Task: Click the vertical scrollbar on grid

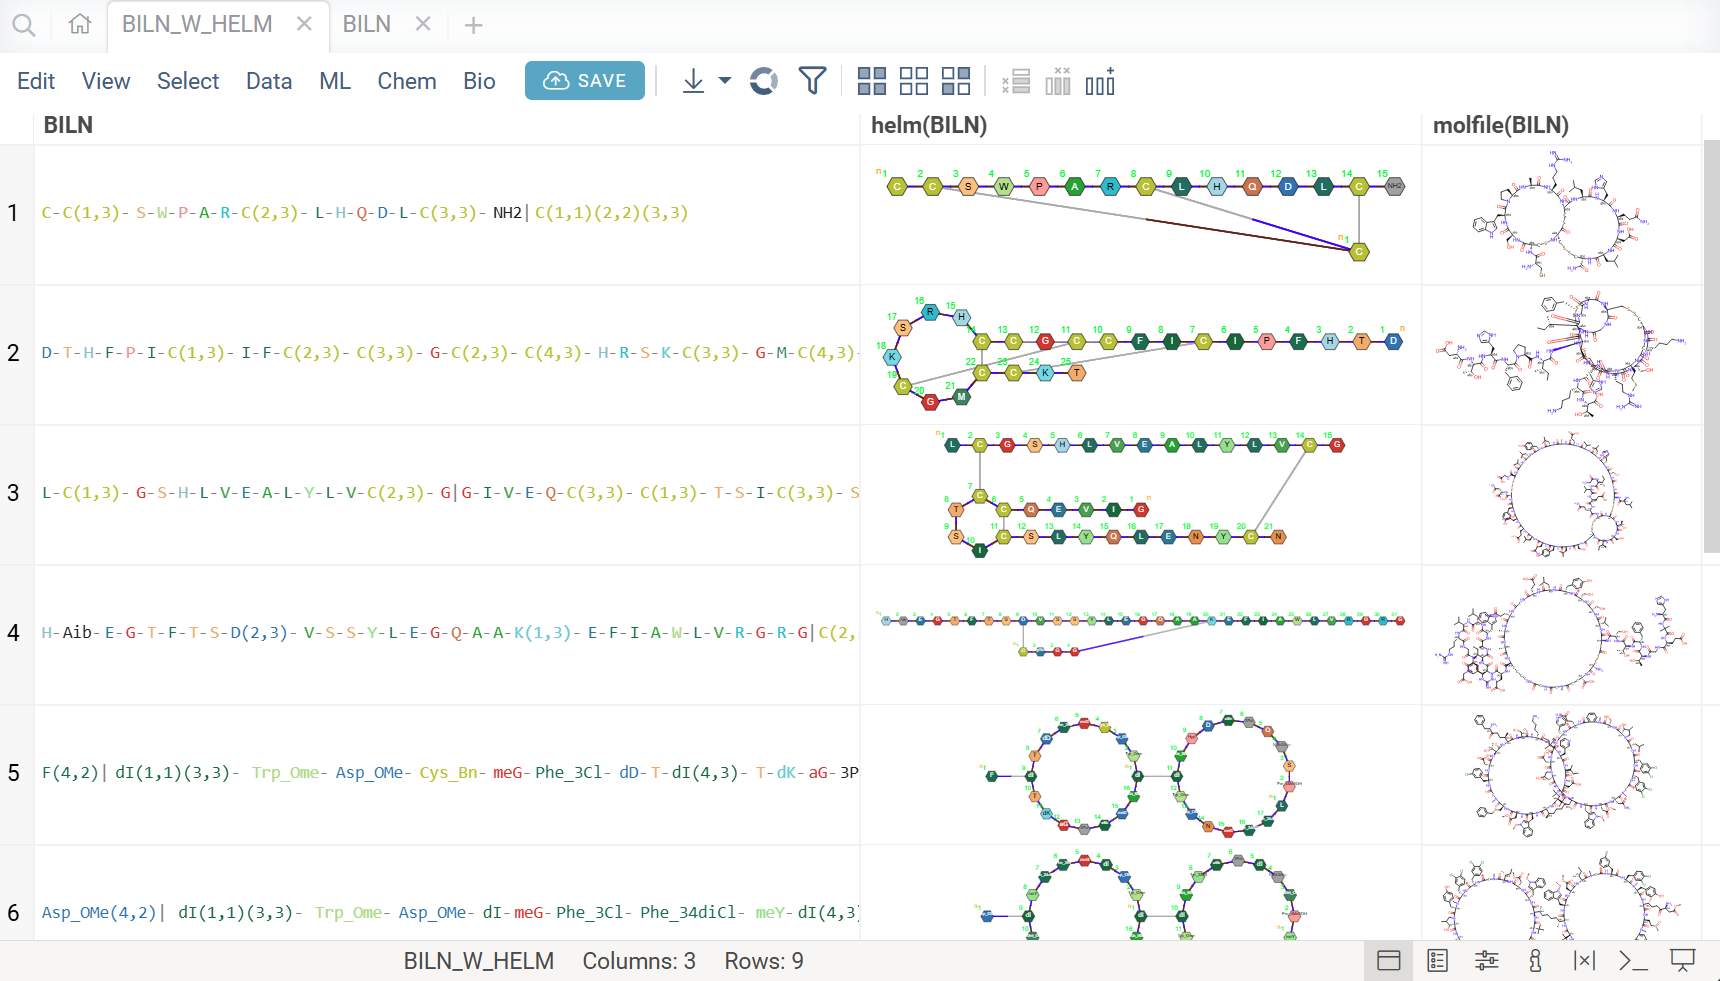Action: click(x=1711, y=345)
